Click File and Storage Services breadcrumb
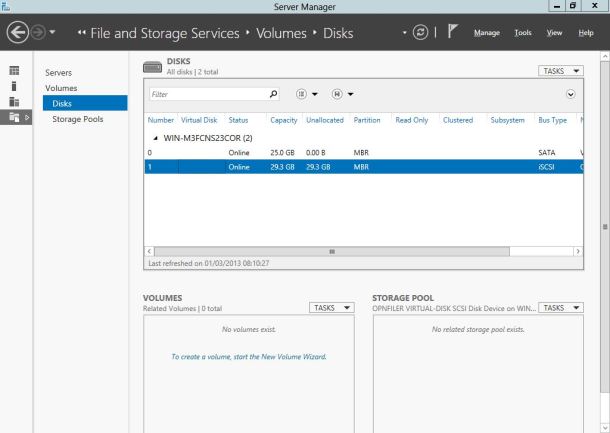This screenshot has height=433, width=610. (165, 33)
